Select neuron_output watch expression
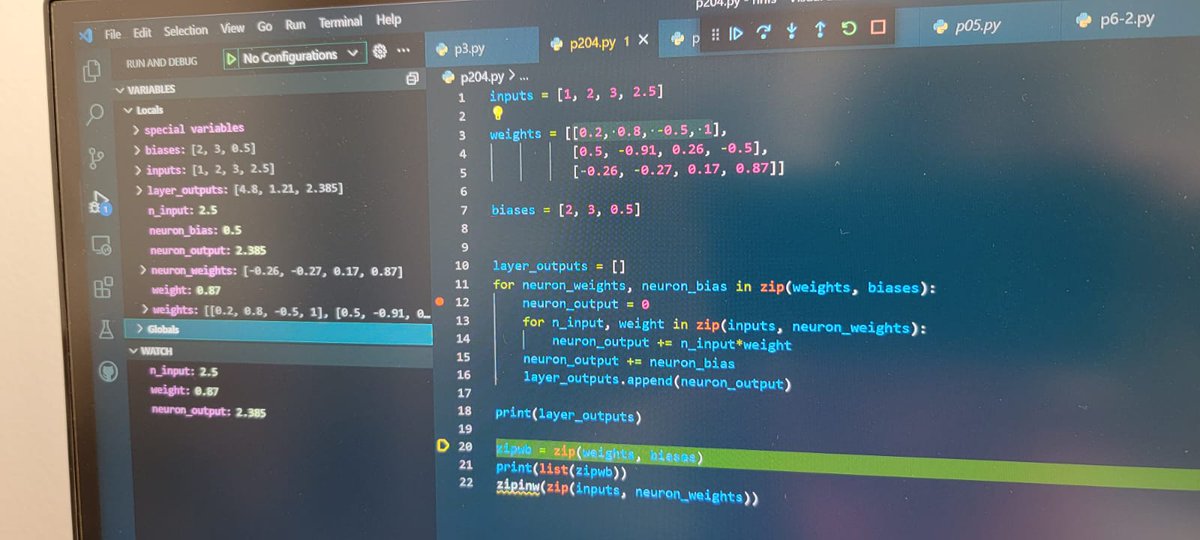 point(209,410)
